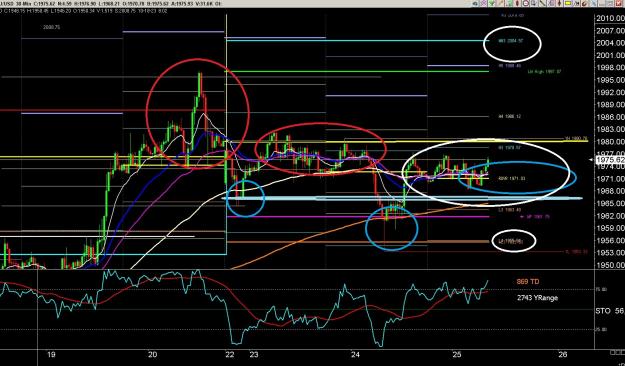Click date label 26 on the time axis
This screenshot has height=366, width=625.
coord(563,354)
